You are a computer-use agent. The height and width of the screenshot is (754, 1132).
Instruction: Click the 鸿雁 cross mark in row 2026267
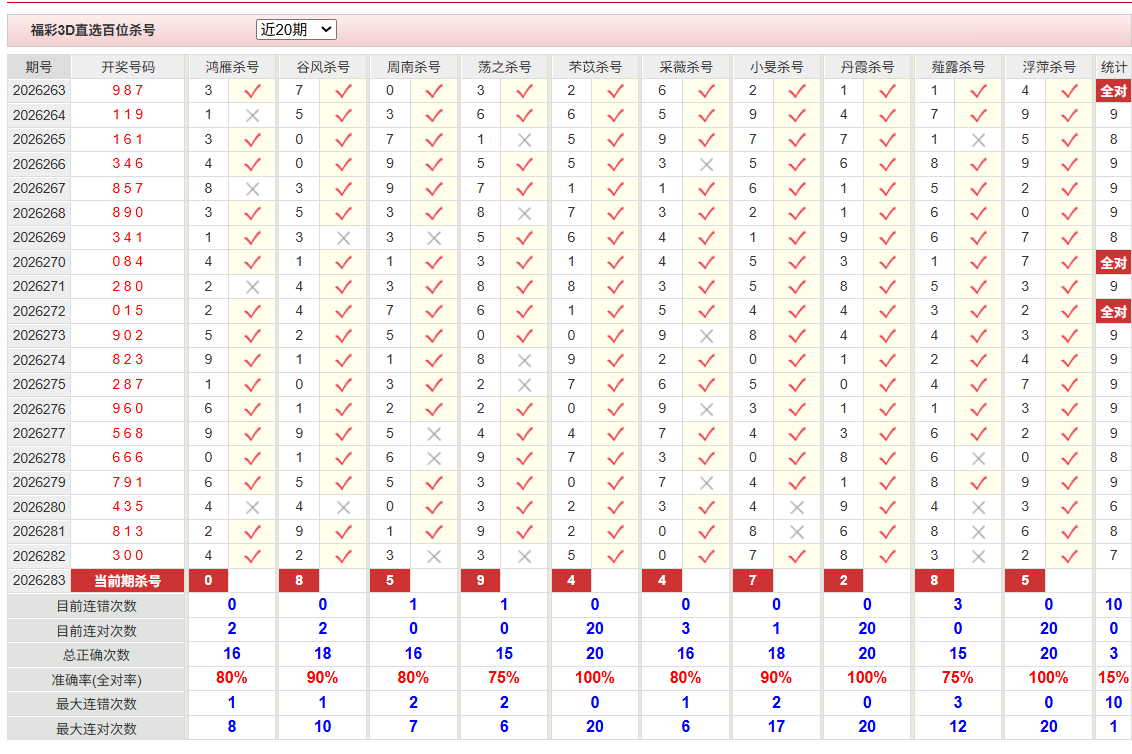(252, 189)
